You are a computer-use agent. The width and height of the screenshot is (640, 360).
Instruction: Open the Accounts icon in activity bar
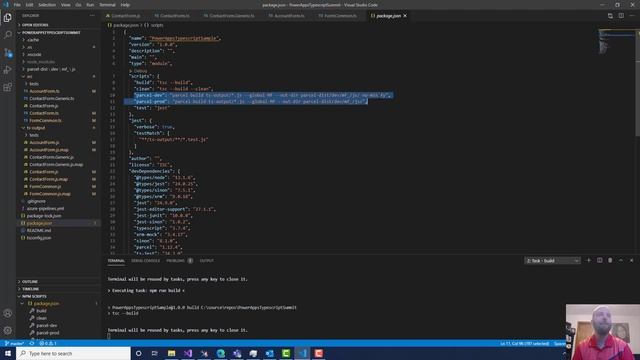pos(8,313)
